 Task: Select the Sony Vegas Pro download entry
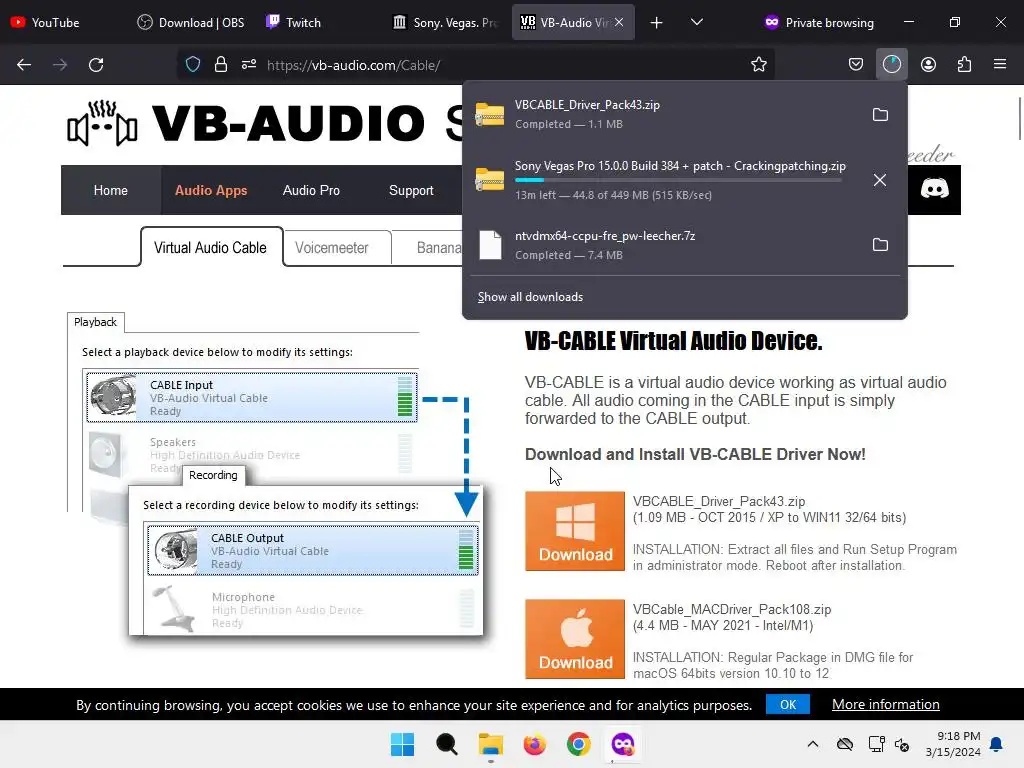666,180
